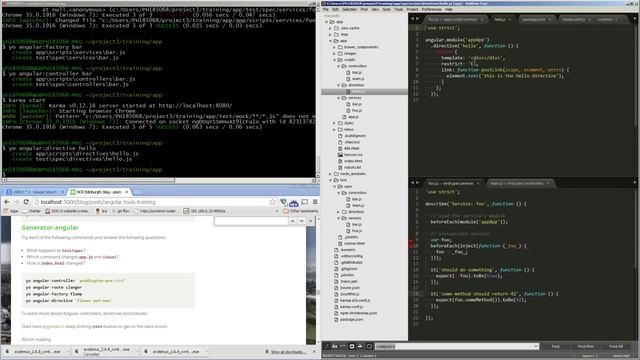Open find history dropdown arrow in Sublime
640x360 pixels.
(536, 346)
